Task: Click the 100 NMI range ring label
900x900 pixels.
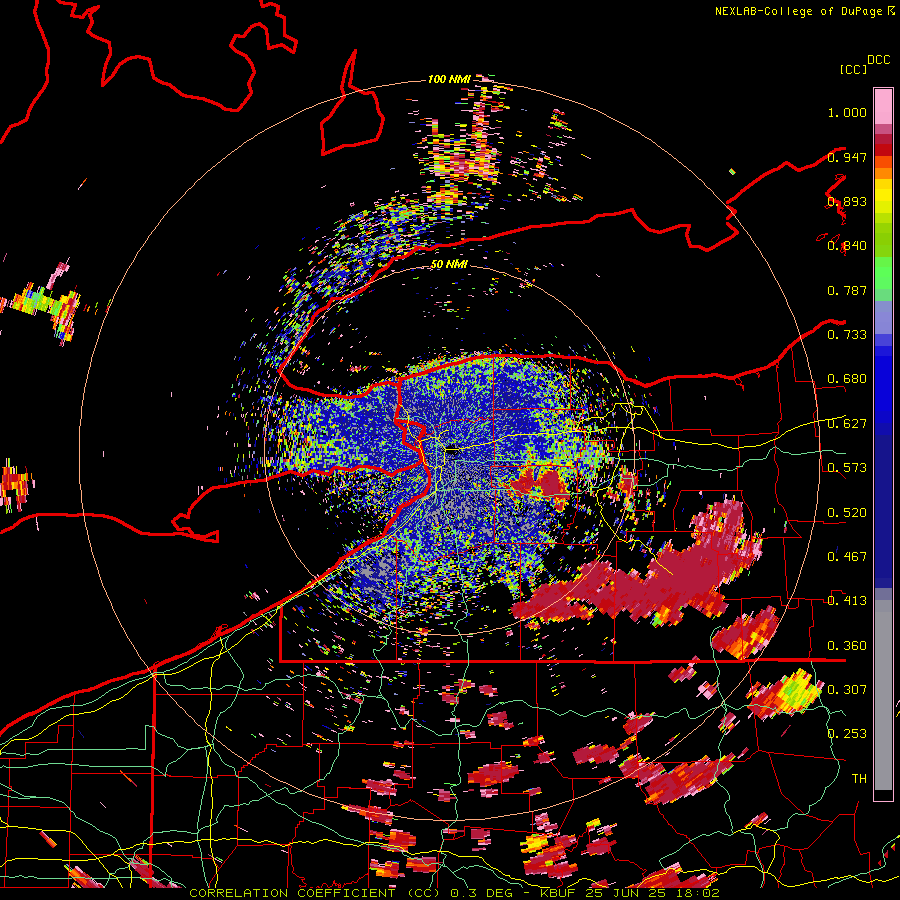Action: pyautogui.click(x=449, y=79)
